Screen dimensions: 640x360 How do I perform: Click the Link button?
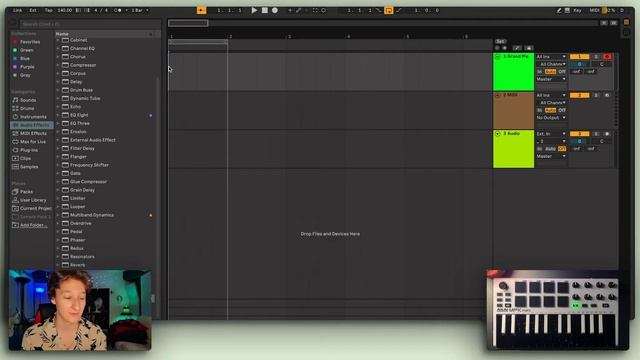(x=18, y=10)
